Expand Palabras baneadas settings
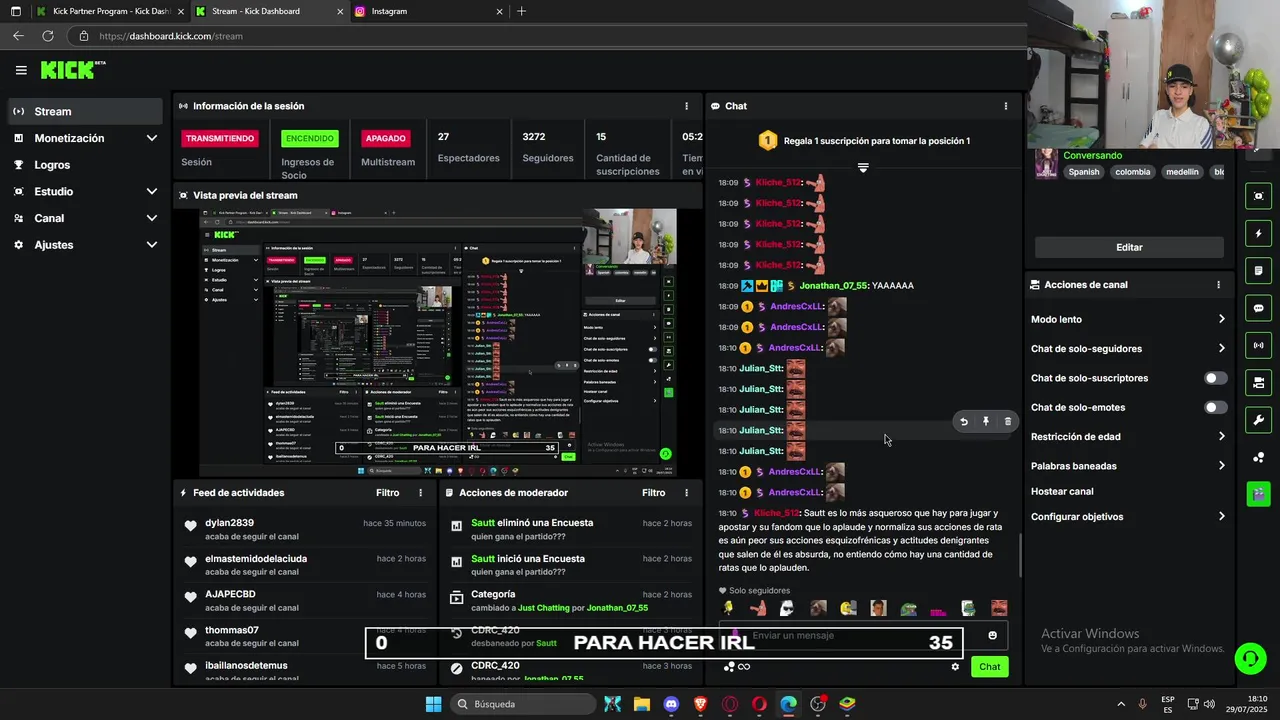1280x720 pixels. tap(1128, 466)
